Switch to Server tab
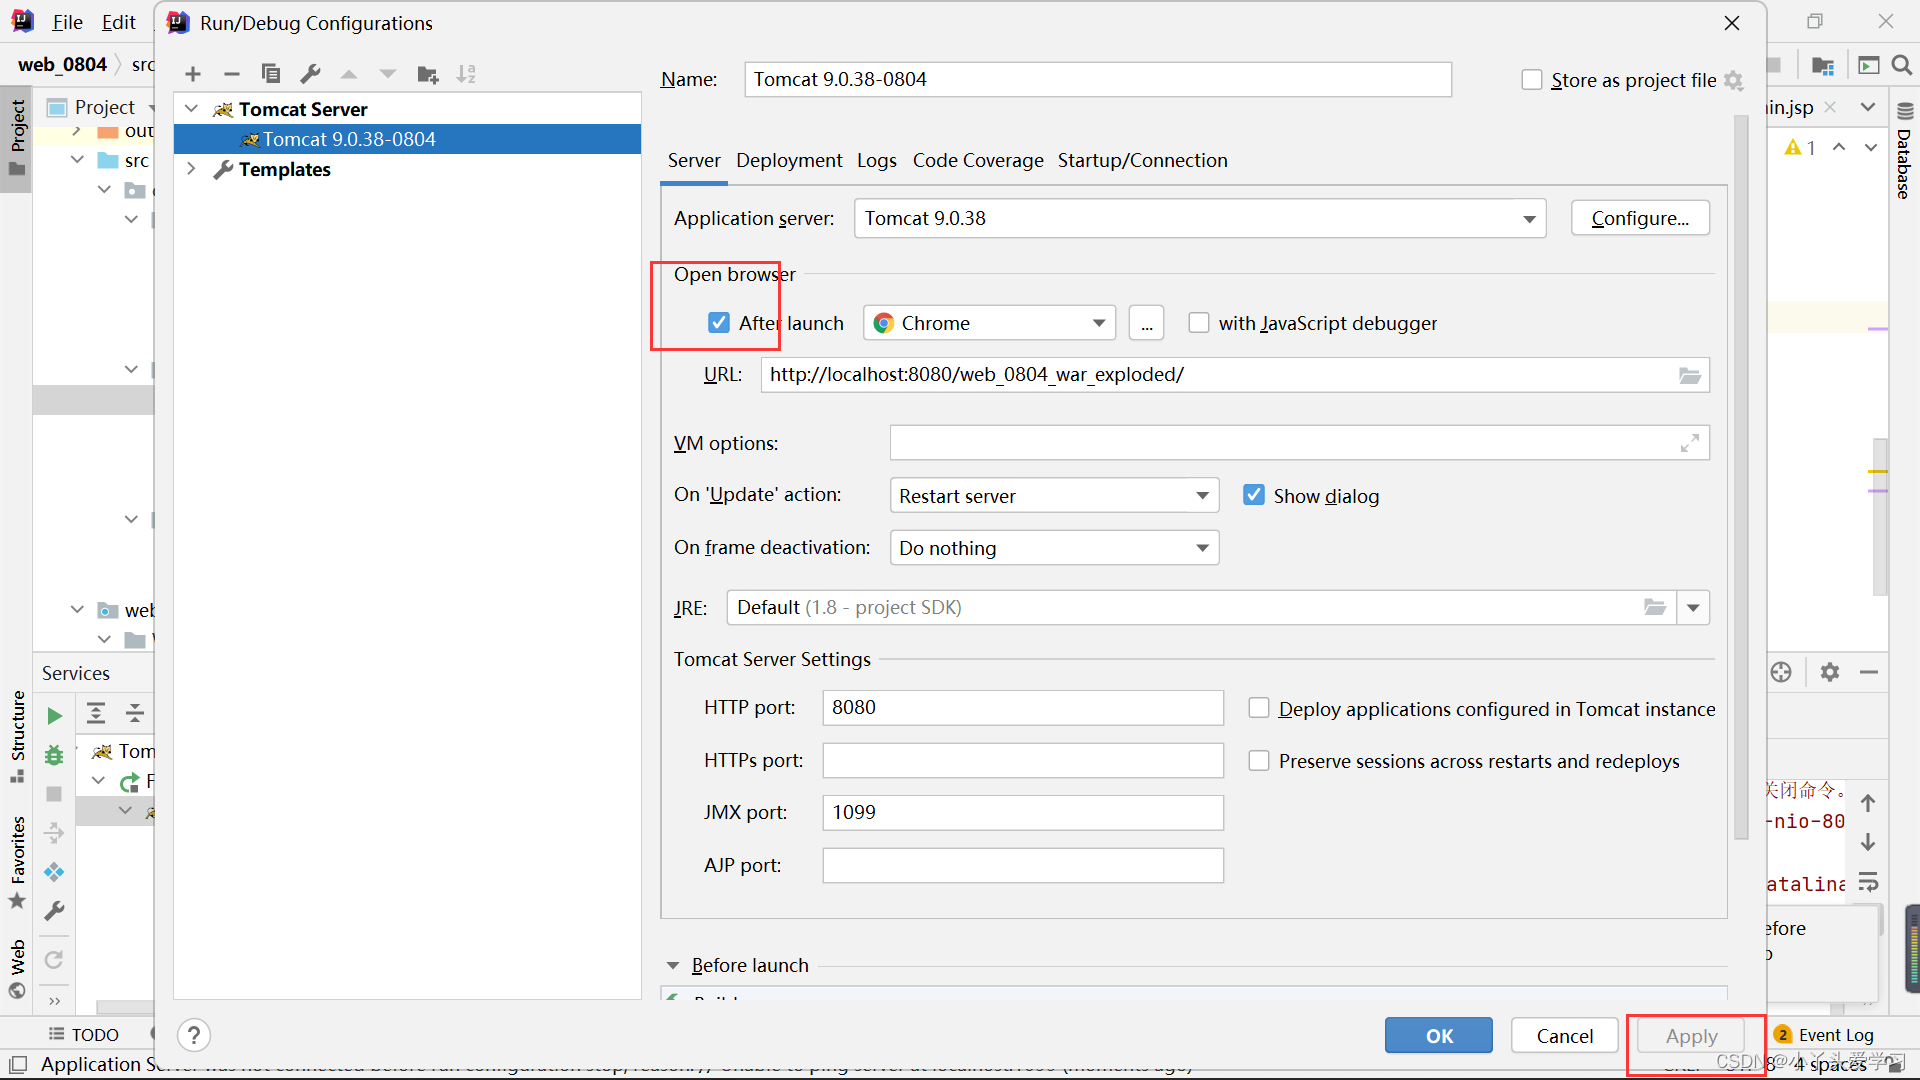The width and height of the screenshot is (1920, 1080). pyautogui.click(x=694, y=160)
